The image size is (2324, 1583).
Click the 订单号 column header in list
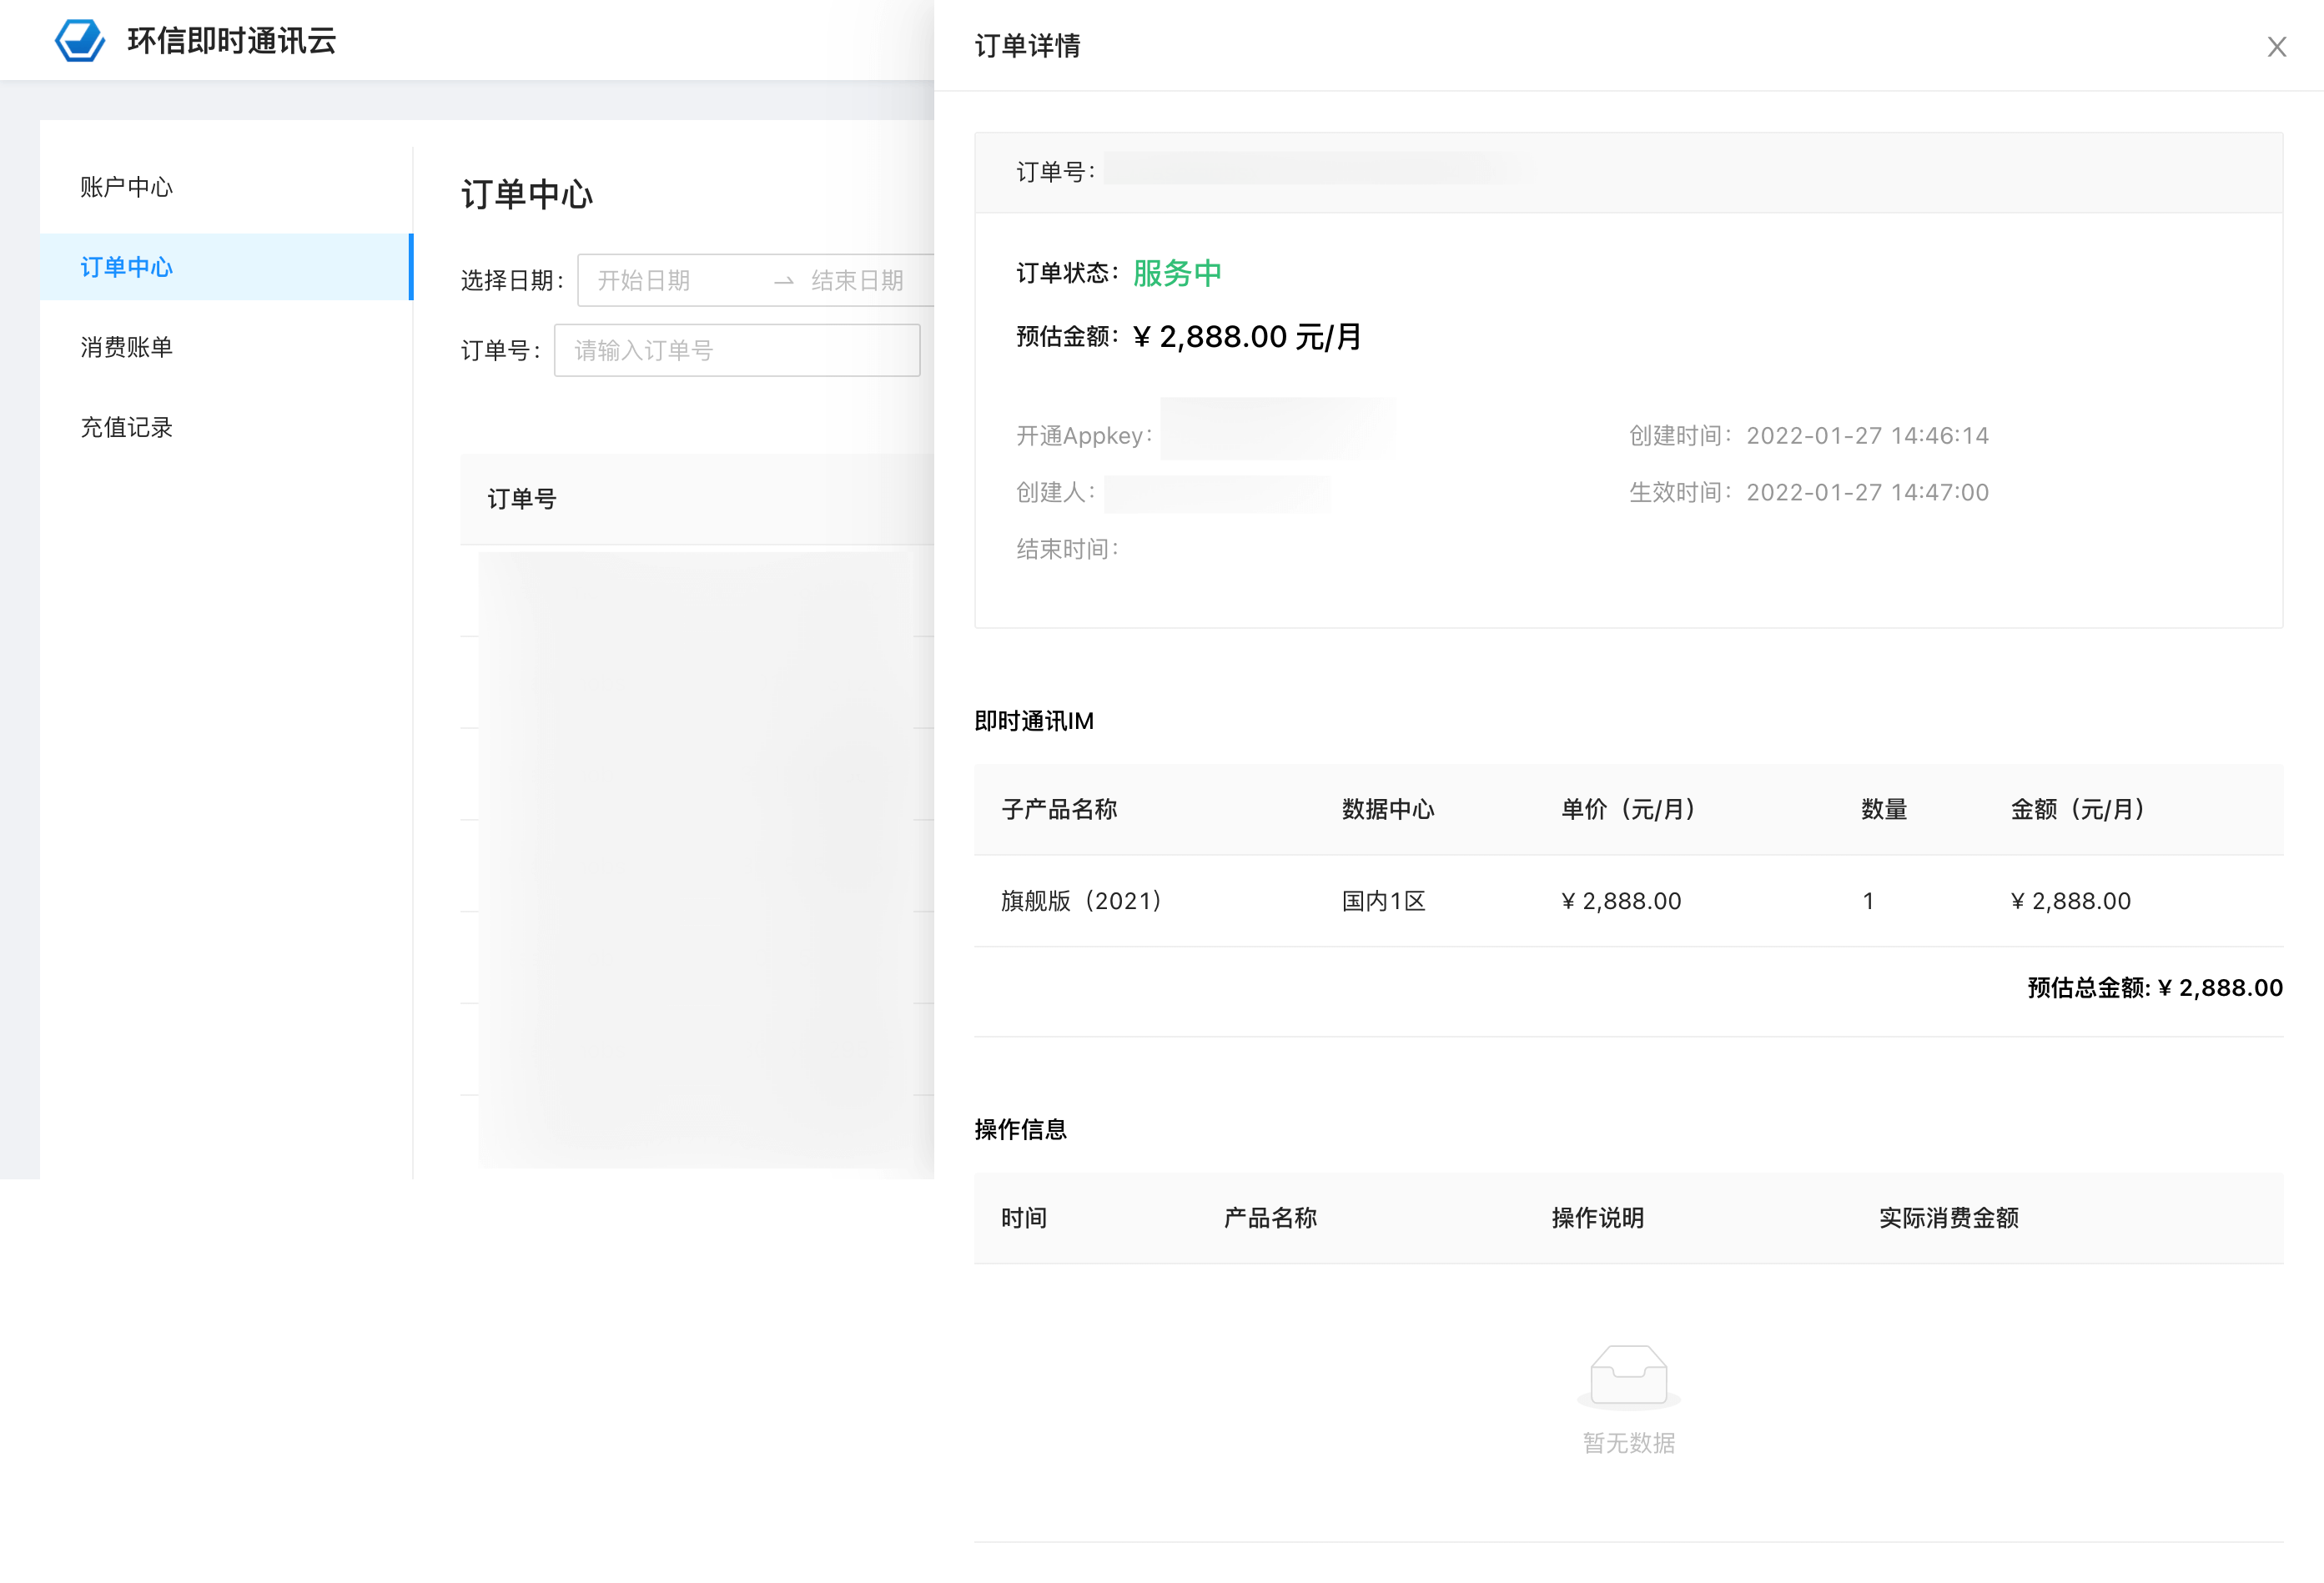tap(522, 499)
